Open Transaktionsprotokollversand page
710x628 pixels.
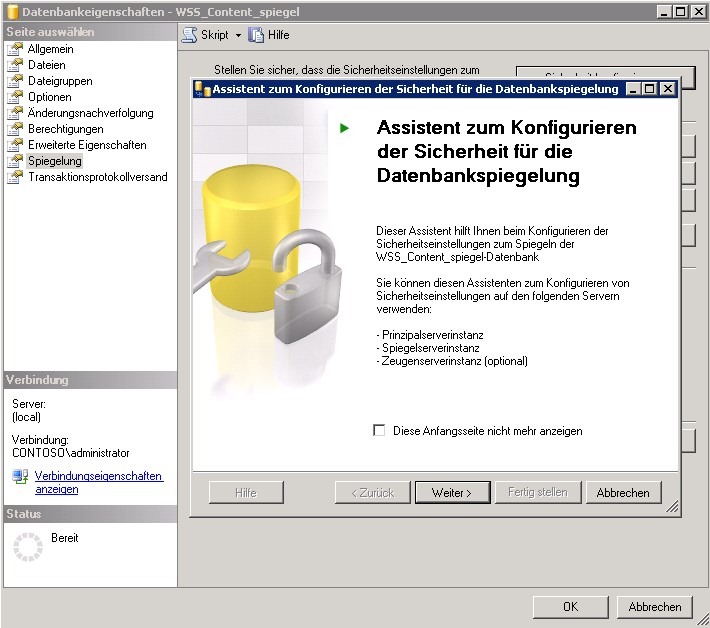pos(97,177)
